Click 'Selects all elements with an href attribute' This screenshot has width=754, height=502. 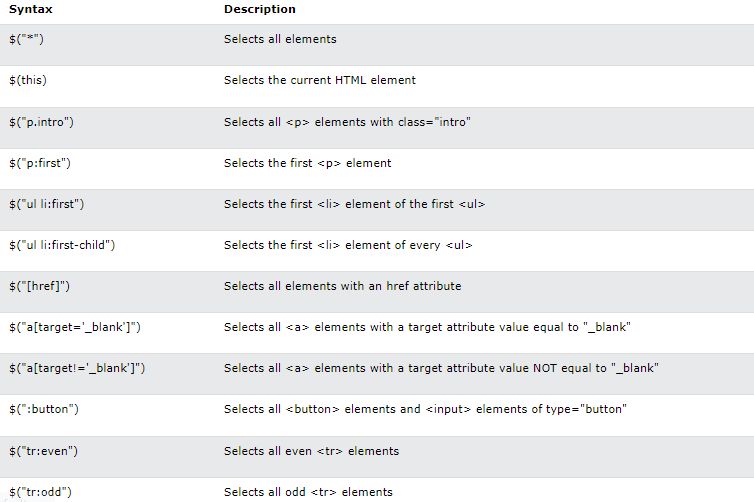click(342, 286)
